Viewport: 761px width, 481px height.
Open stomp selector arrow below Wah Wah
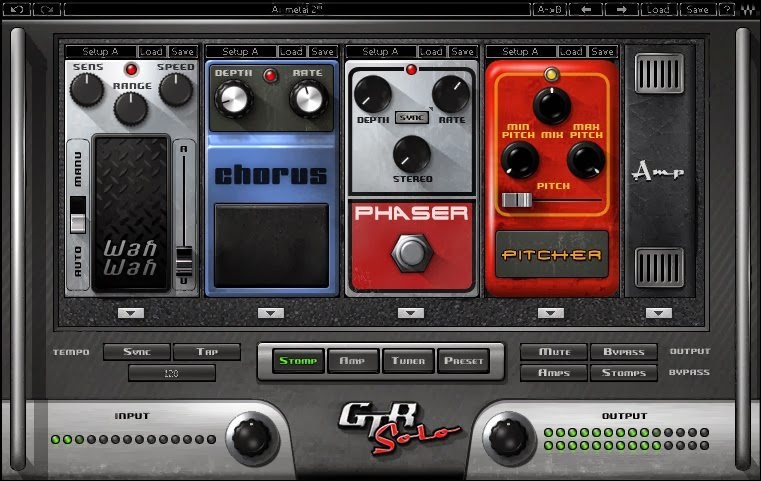(131, 313)
